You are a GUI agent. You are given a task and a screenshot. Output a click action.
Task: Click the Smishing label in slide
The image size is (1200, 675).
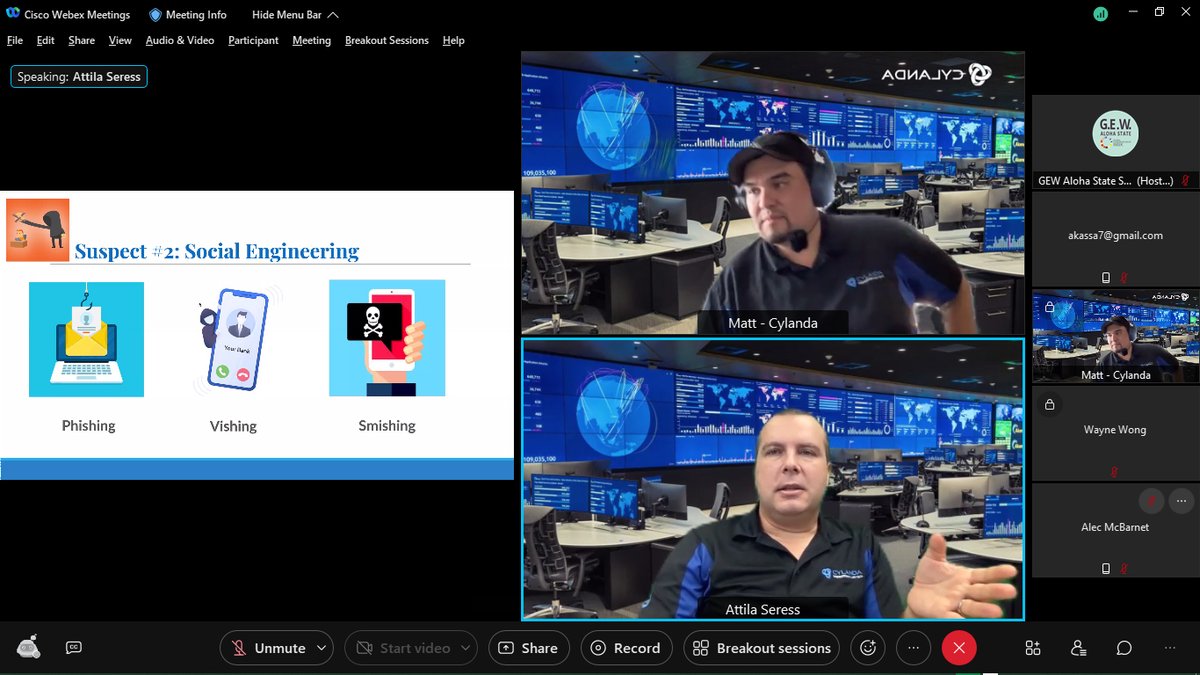pos(387,426)
